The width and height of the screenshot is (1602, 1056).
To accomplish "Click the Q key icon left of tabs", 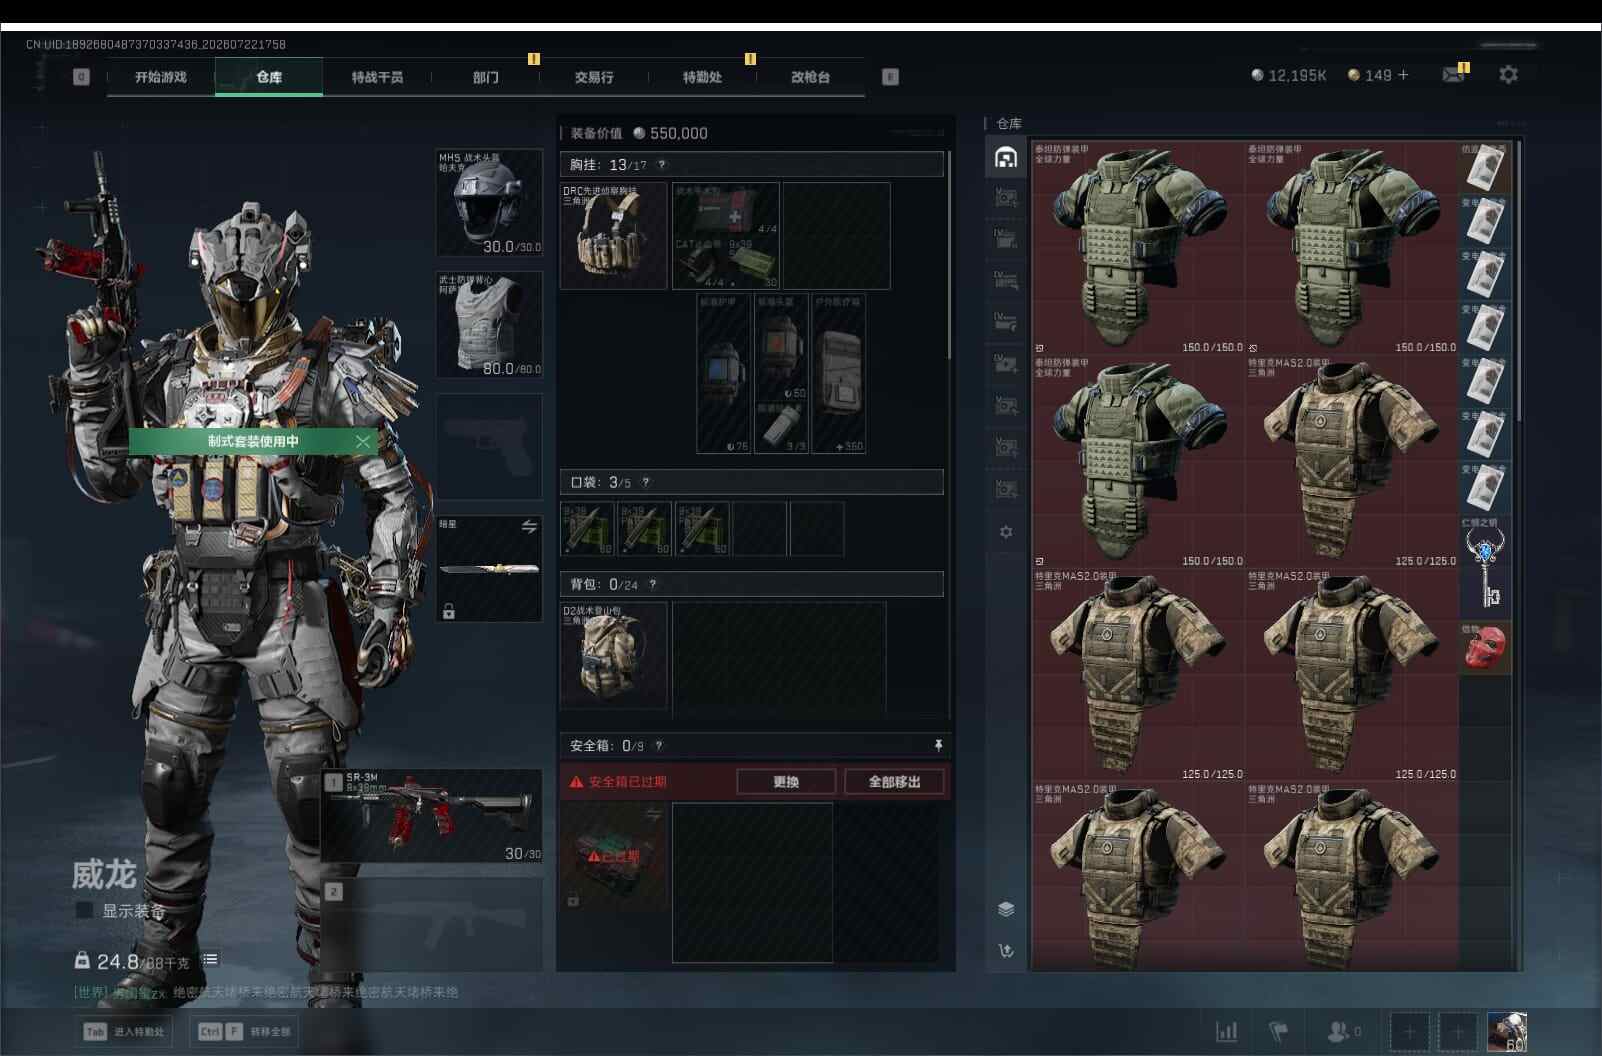I will tap(82, 77).
